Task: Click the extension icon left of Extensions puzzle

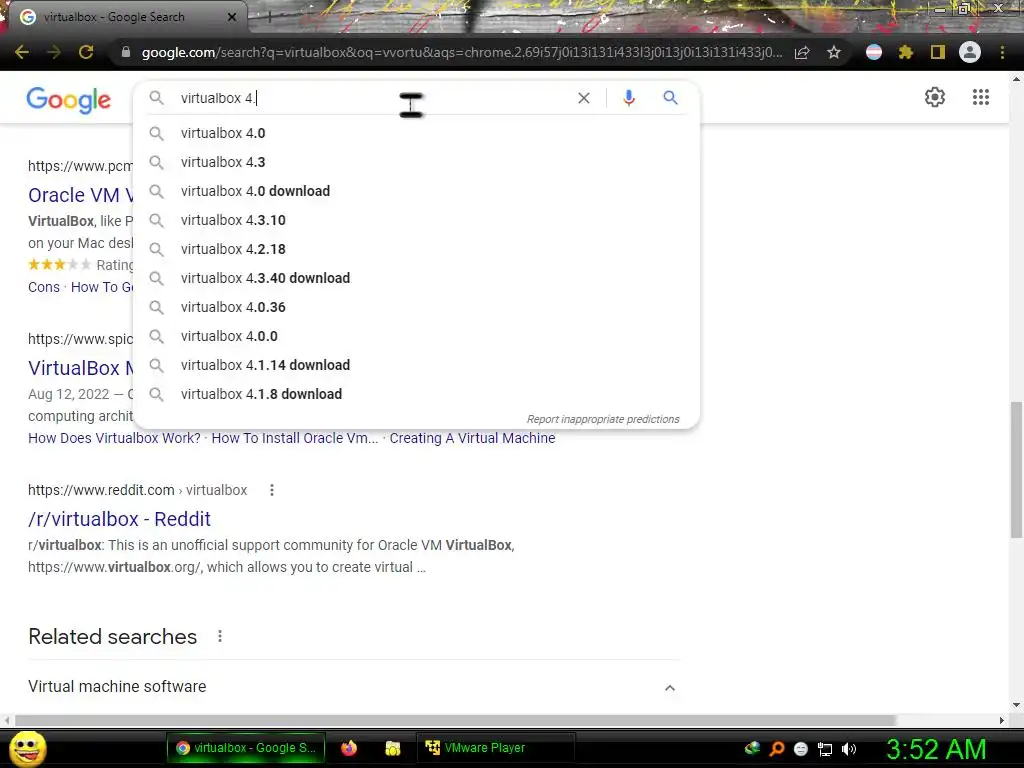Action: (x=874, y=52)
